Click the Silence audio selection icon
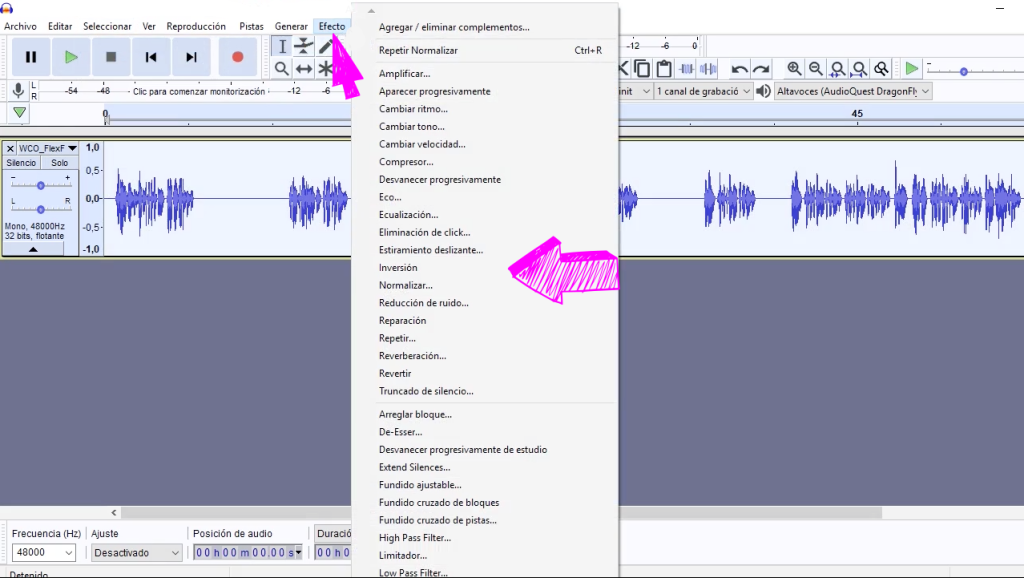Viewport: 1024px width, 578px height. click(708, 69)
